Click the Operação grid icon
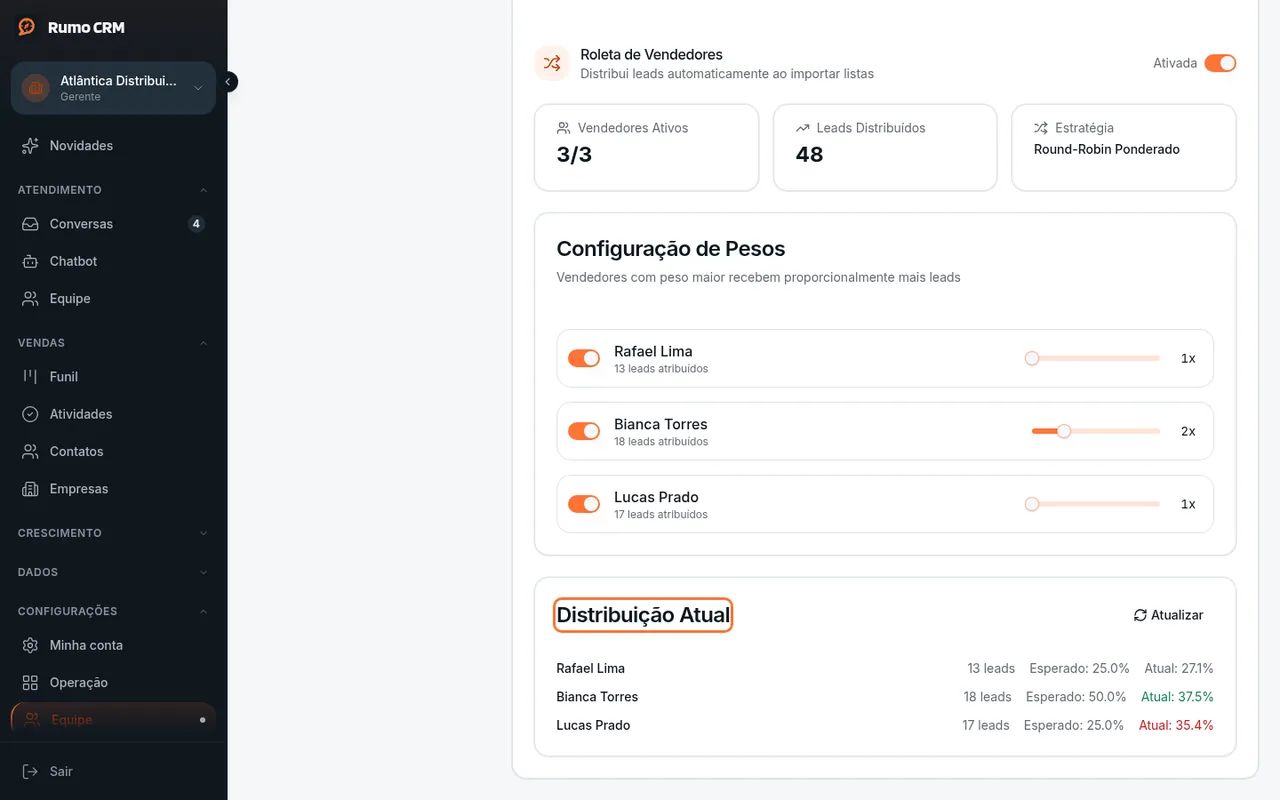The height and width of the screenshot is (800, 1280). 30,682
